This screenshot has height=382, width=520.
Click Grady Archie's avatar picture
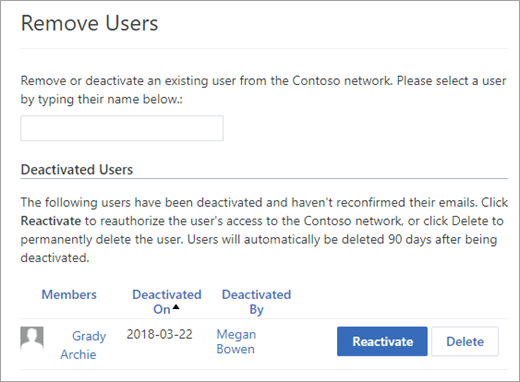click(32, 338)
